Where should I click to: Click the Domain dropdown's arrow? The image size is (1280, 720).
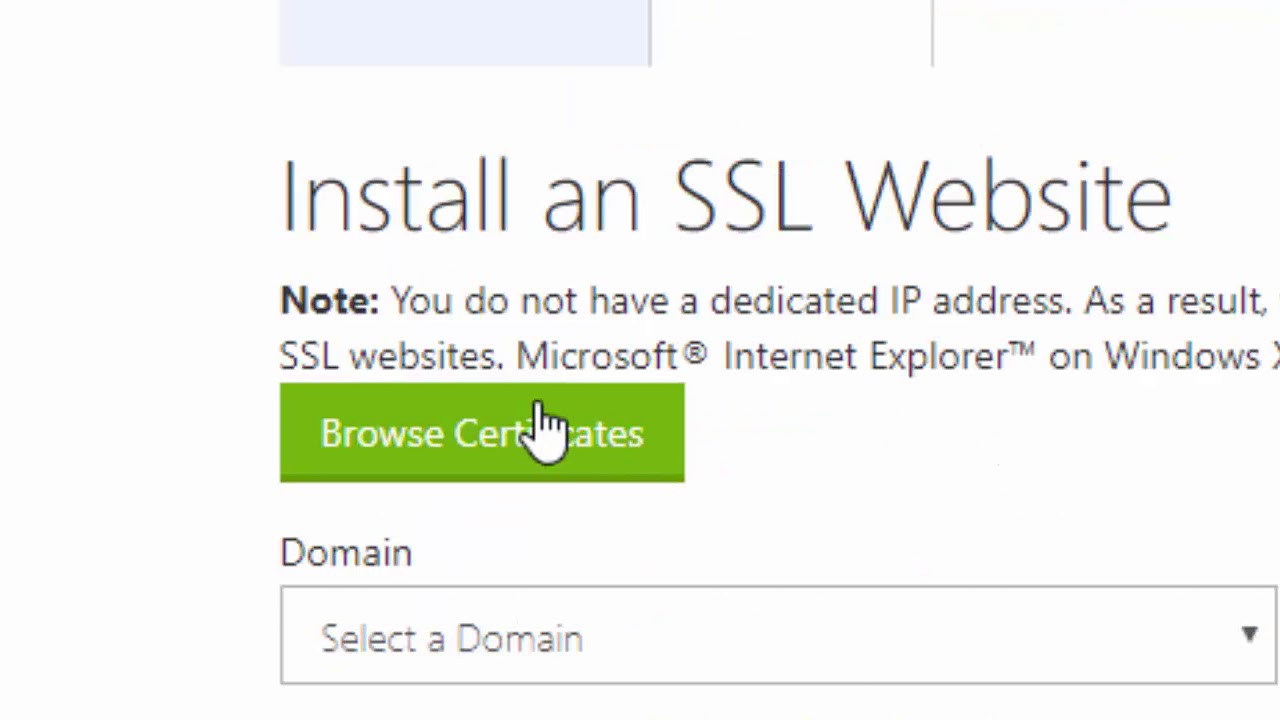click(x=1249, y=634)
